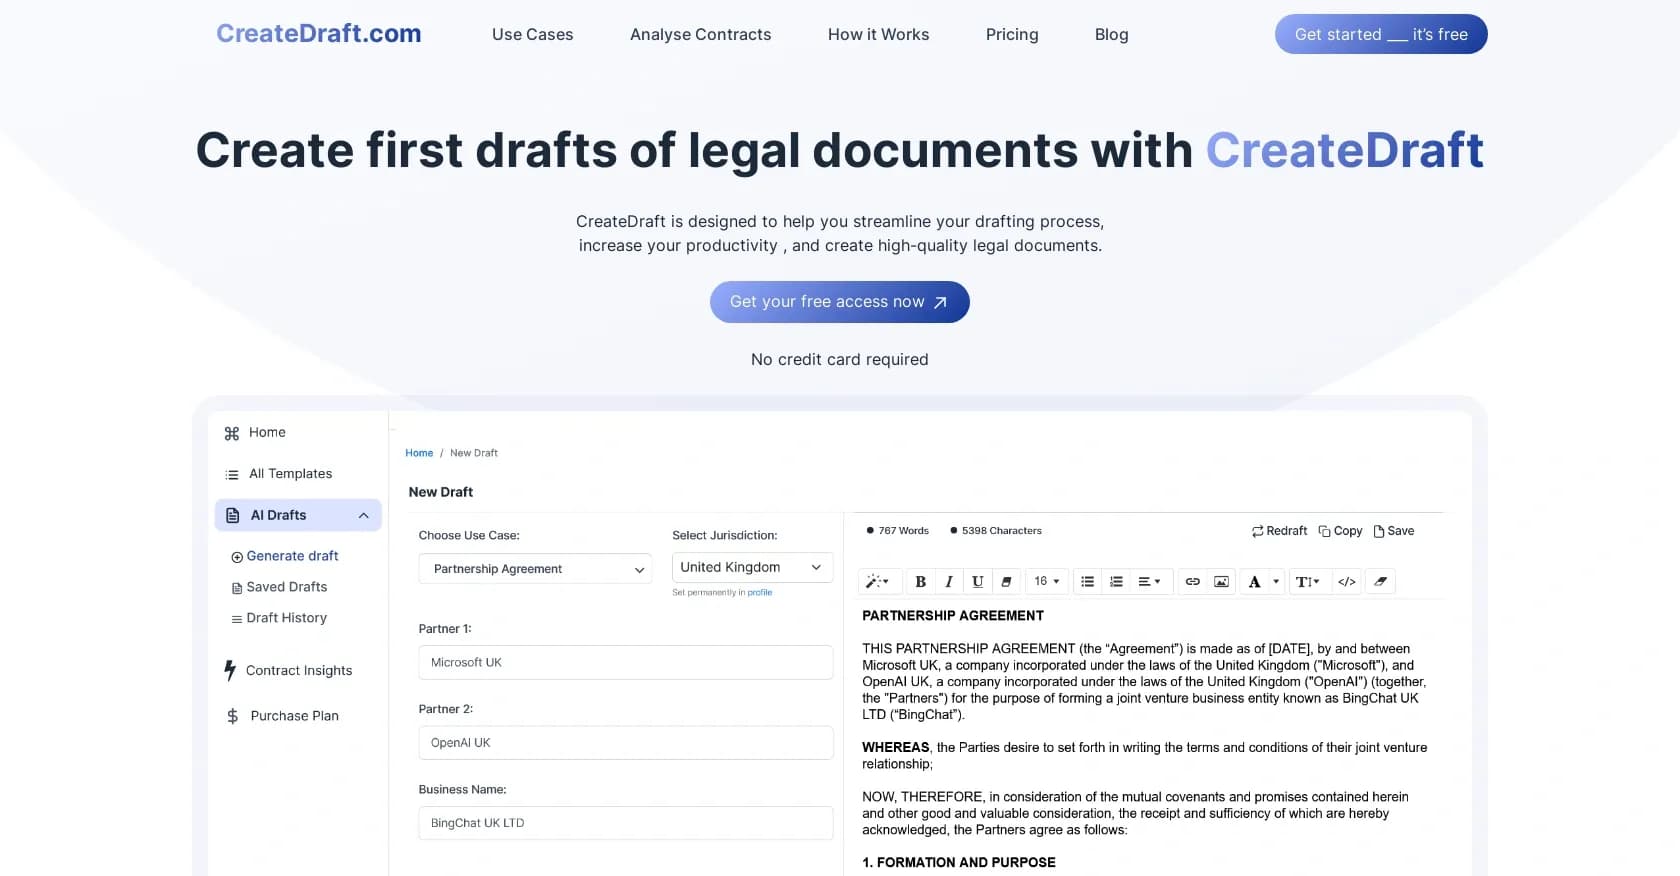
Task: Click the New Draft breadcrumb text
Action: [474, 453]
